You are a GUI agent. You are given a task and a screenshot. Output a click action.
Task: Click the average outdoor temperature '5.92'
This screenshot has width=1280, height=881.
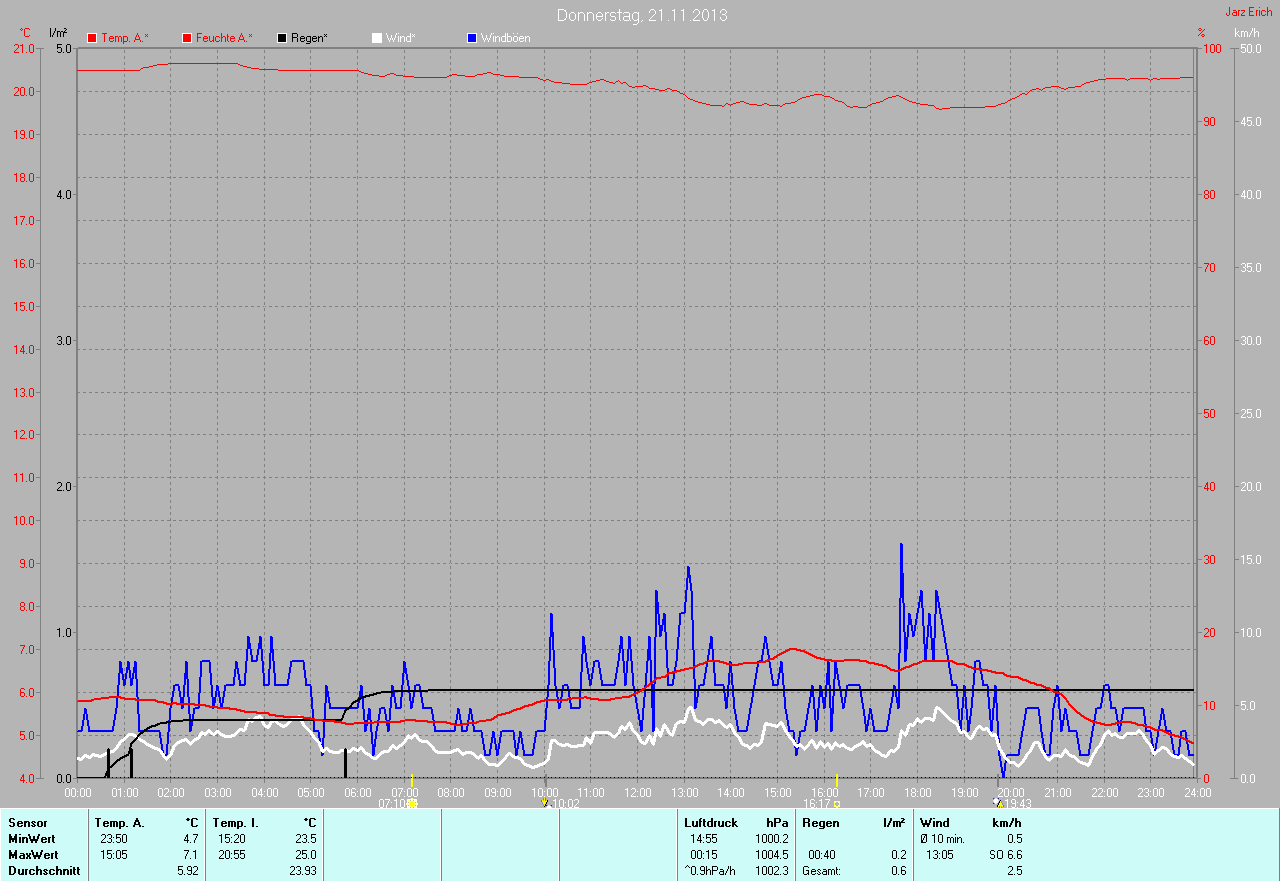[x=187, y=871]
